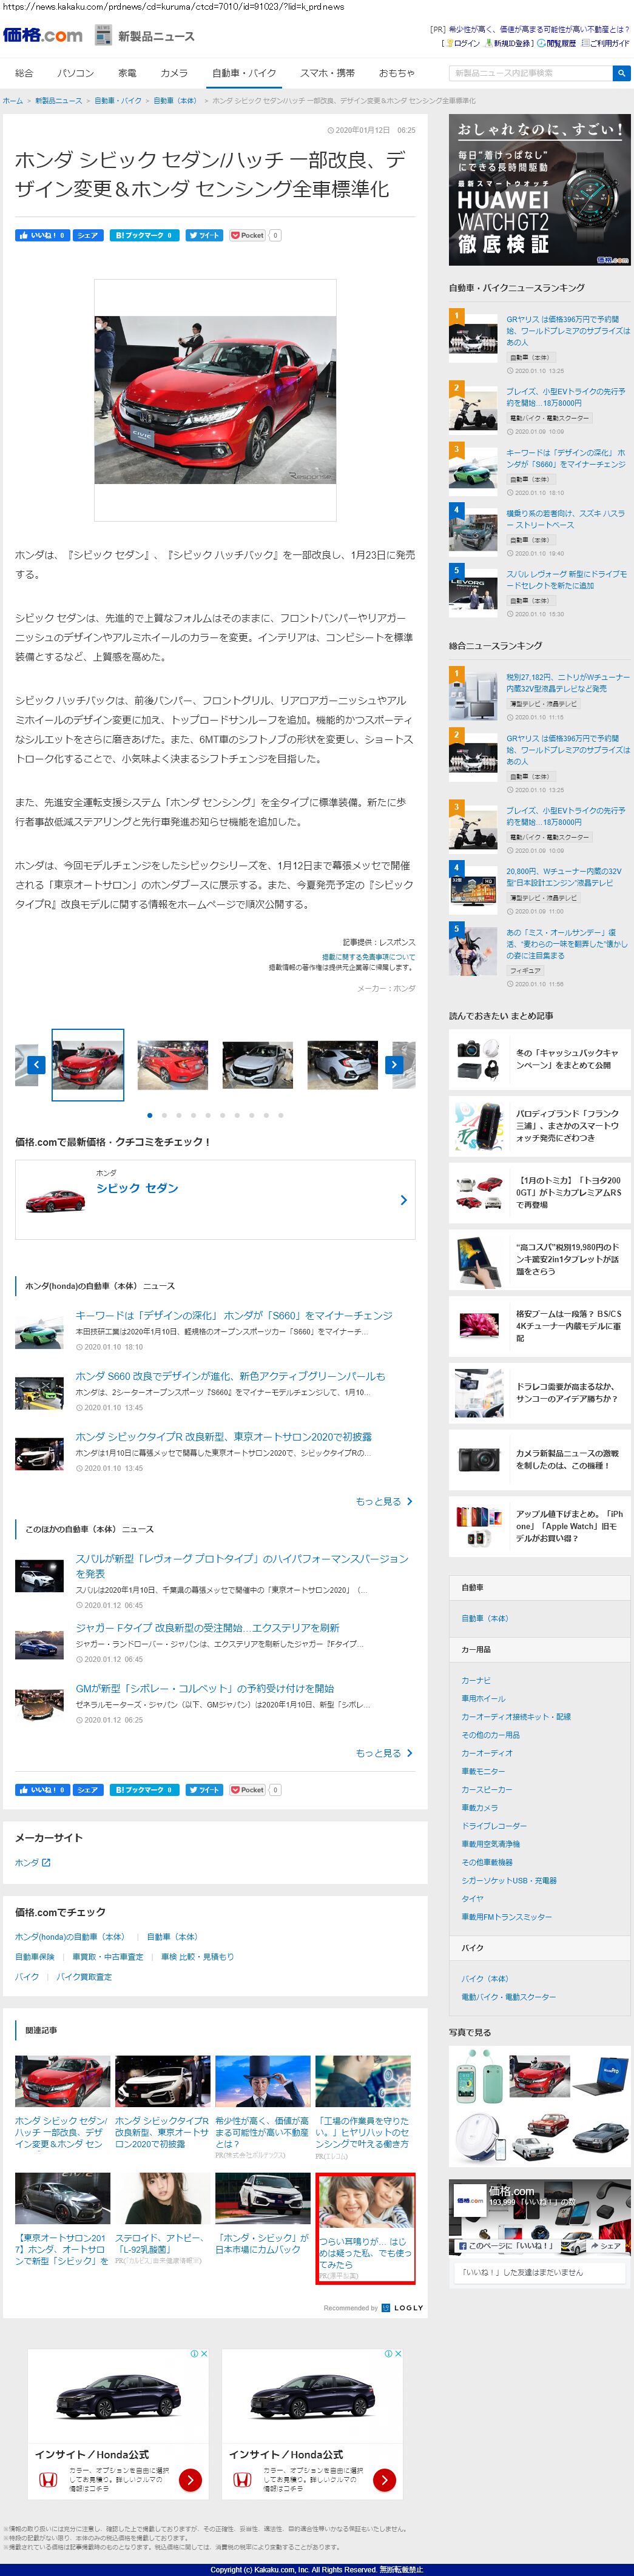Open 新規ID登録 in the header
634x2576 pixels.
coord(509,43)
